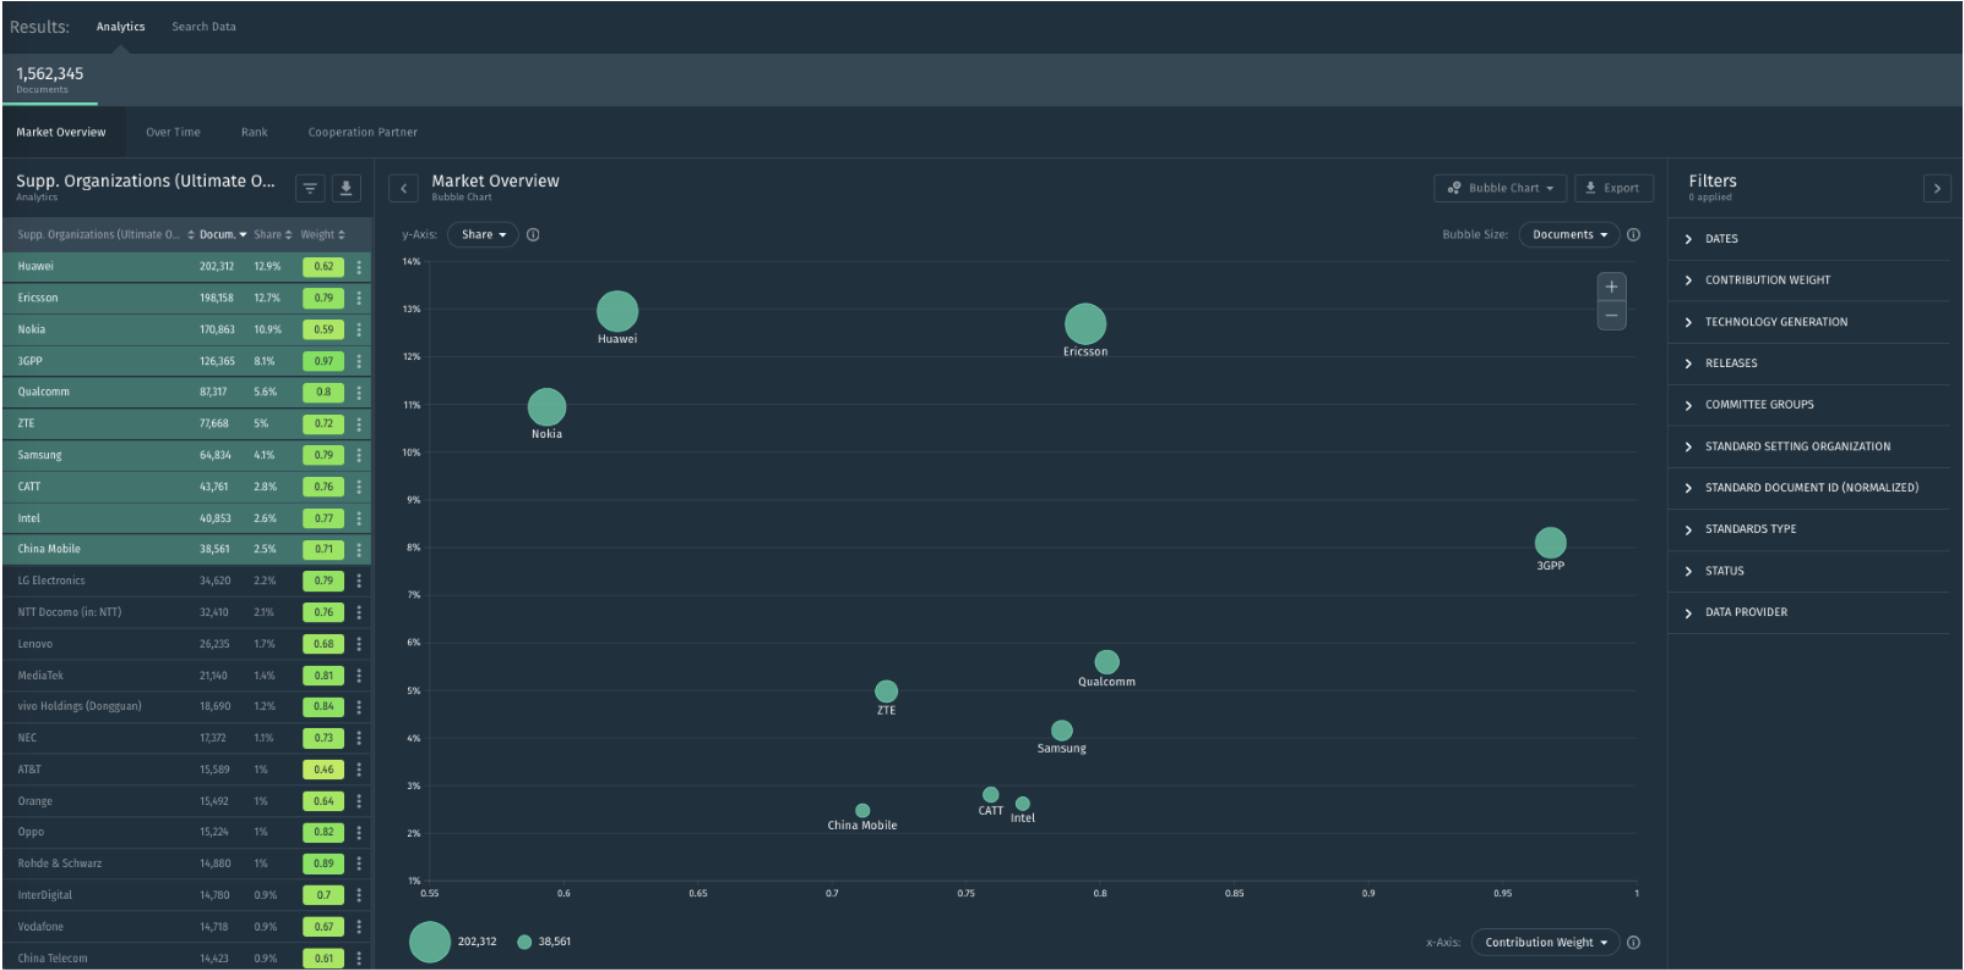The image size is (1964, 970).
Task: Click the Export button
Action: (x=1613, y=188)
